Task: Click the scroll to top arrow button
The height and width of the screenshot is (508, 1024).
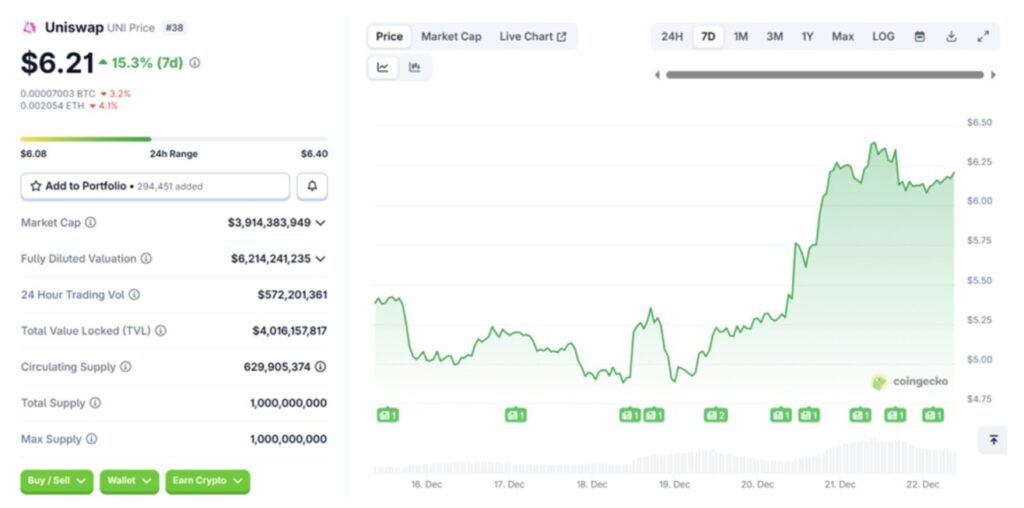Action: [x=992, y=440]
